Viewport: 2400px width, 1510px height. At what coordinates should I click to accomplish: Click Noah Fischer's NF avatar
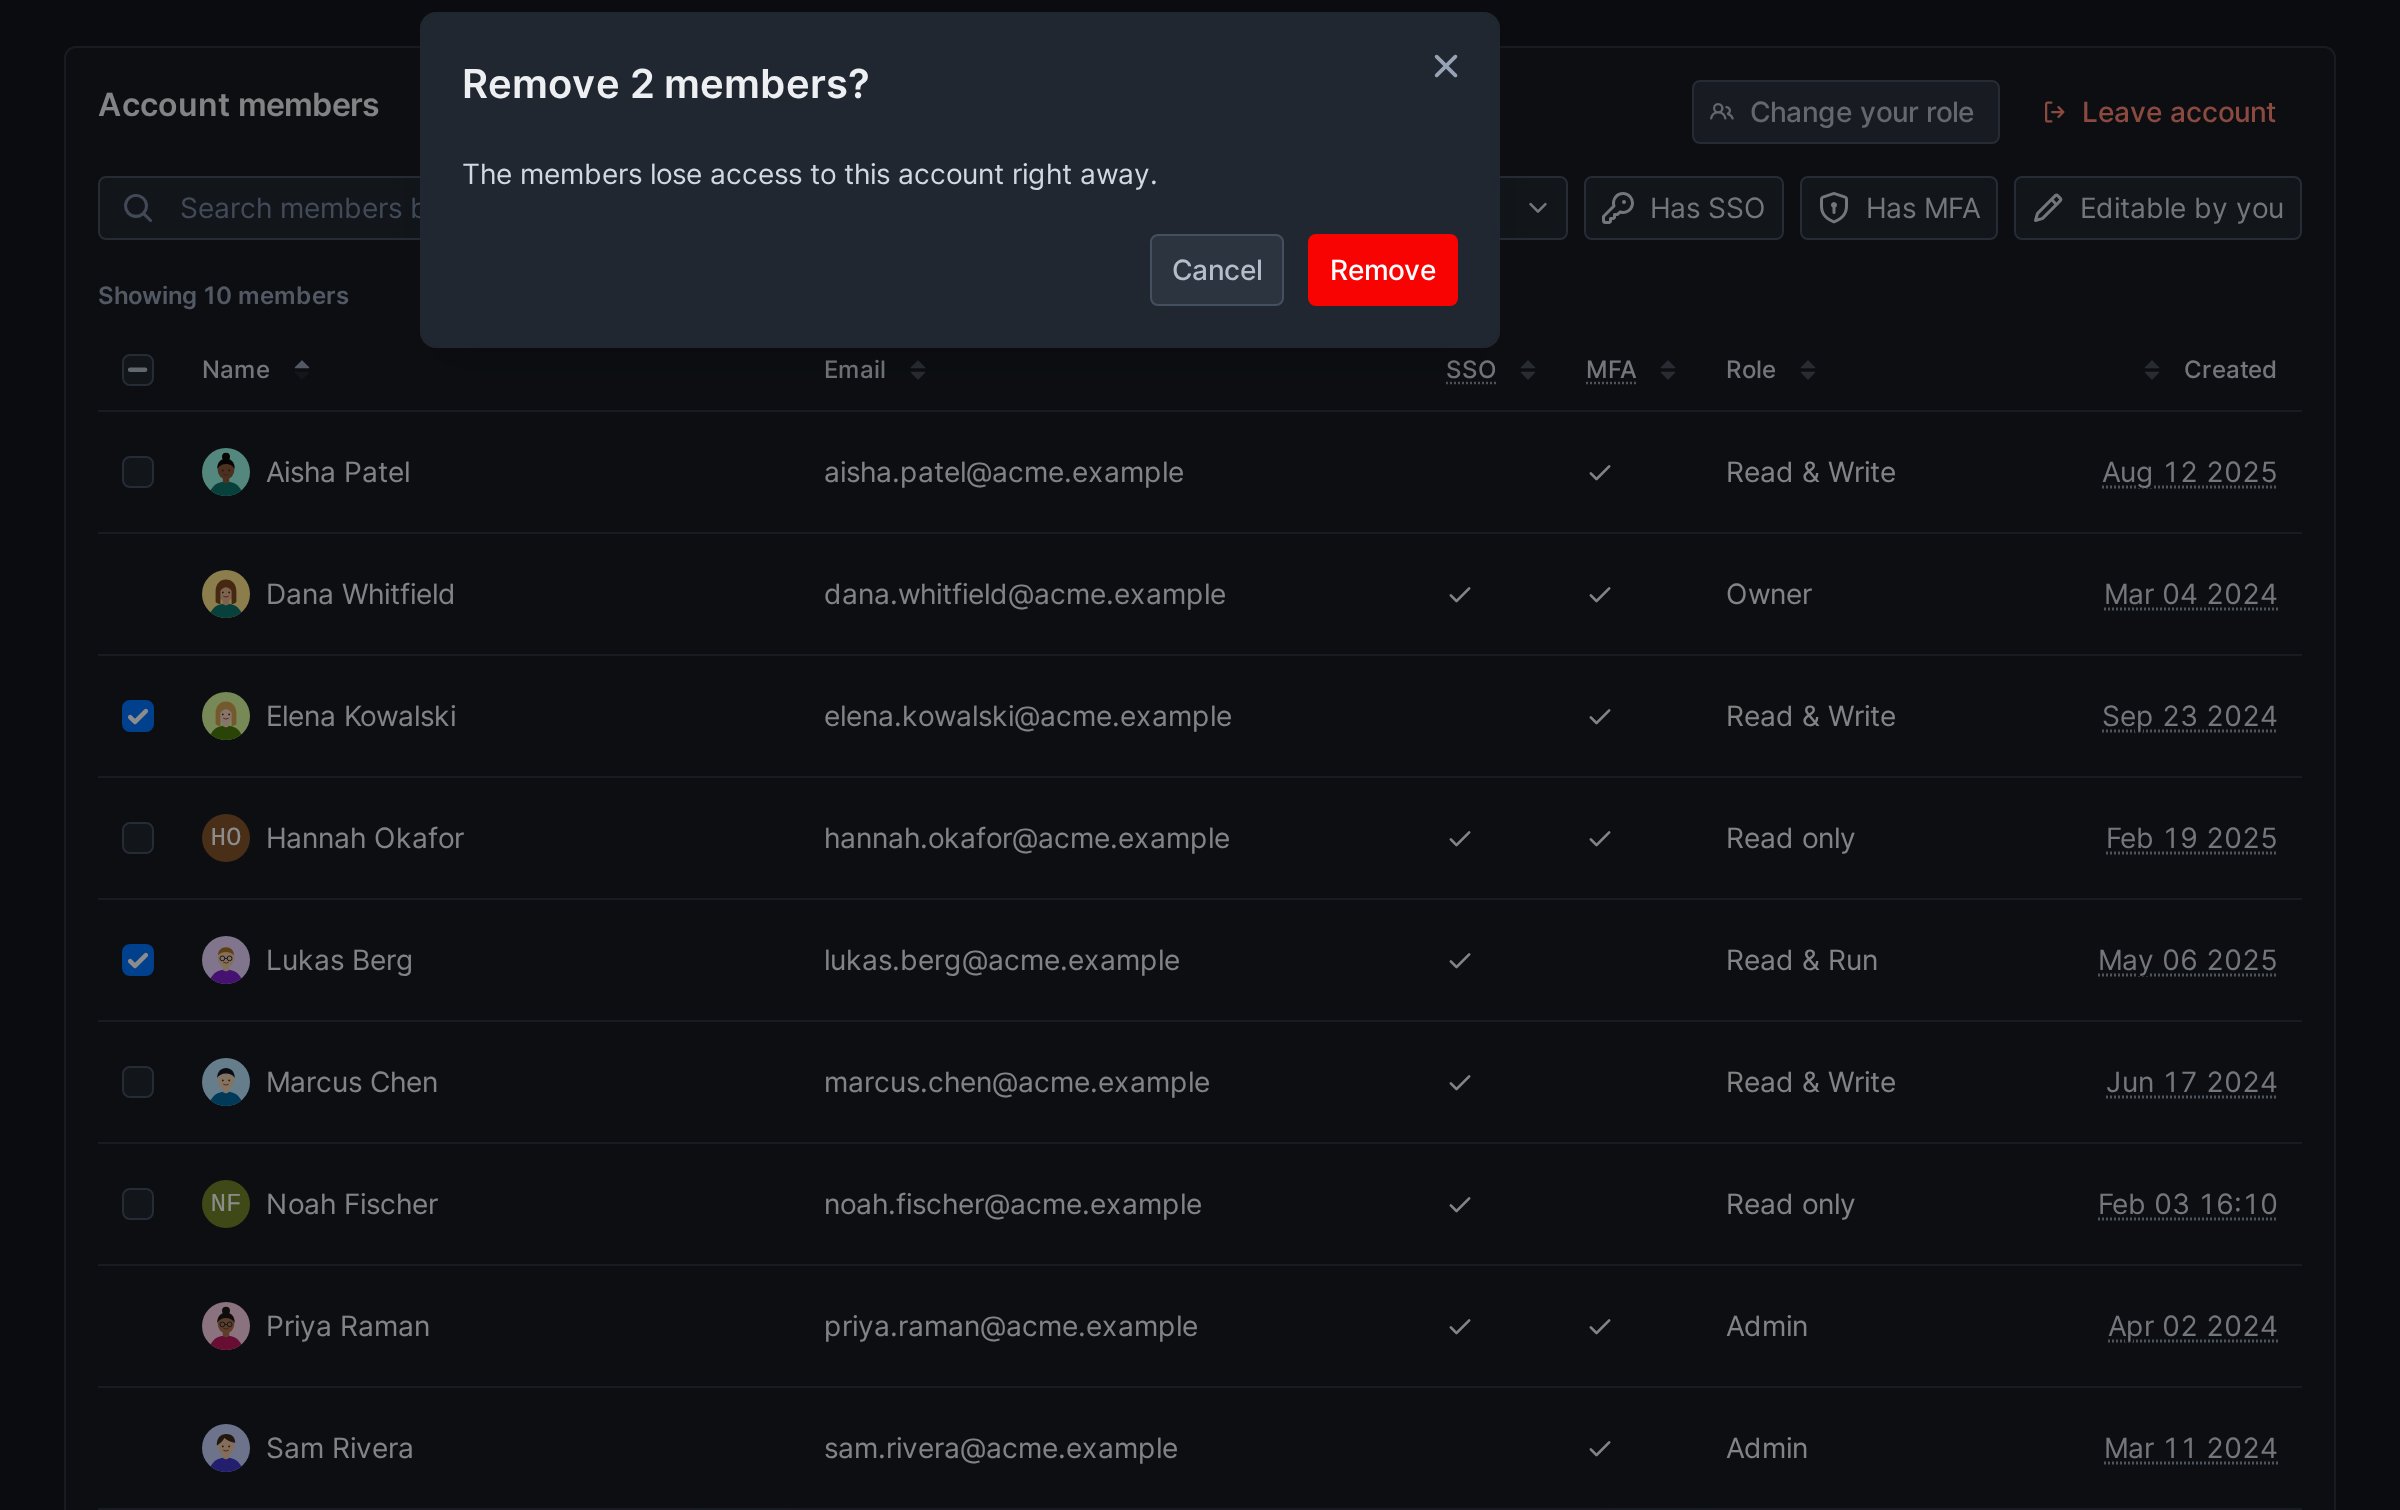[x=226, y=1204]
